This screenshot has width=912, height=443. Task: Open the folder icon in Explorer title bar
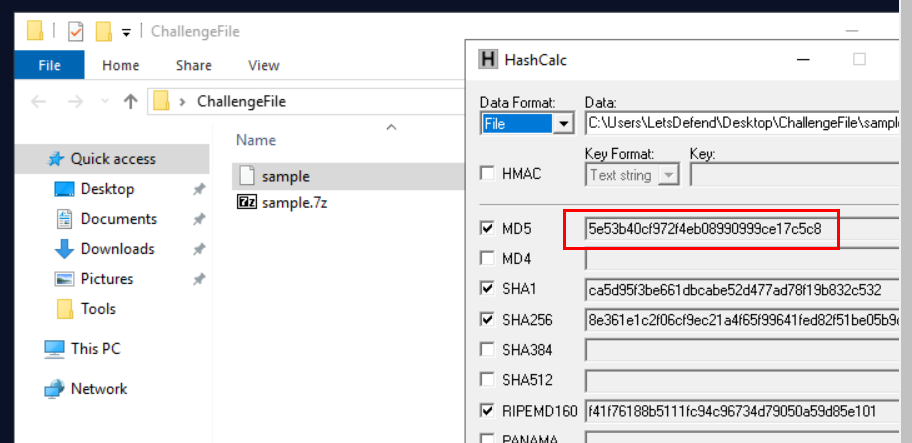click(x=35, y=31)
